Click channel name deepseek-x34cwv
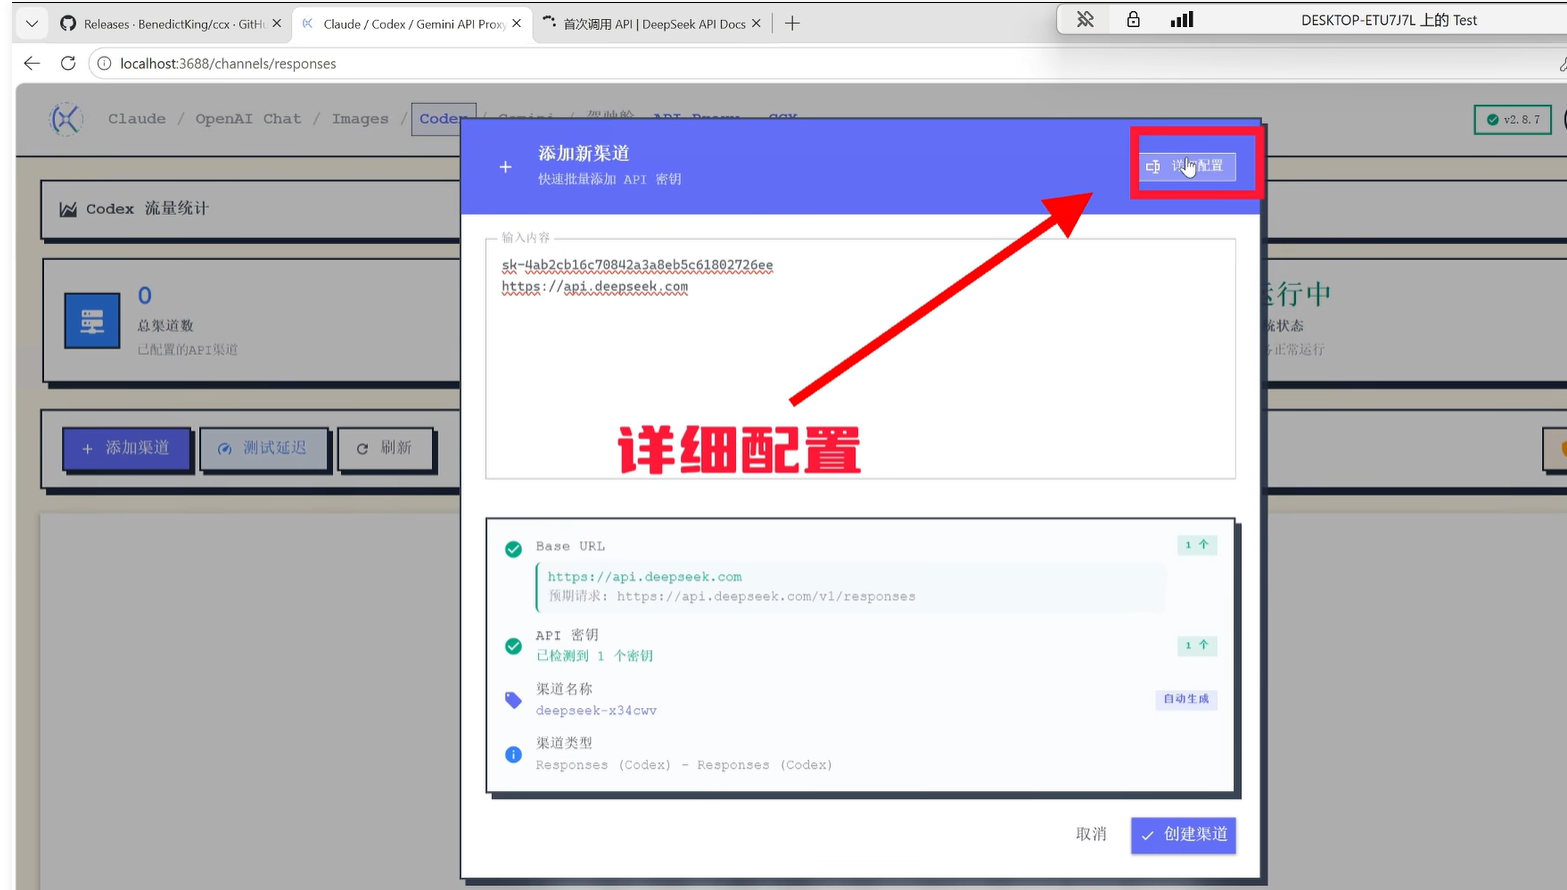This screenshot has width=1567, height=890. (596, 711)
